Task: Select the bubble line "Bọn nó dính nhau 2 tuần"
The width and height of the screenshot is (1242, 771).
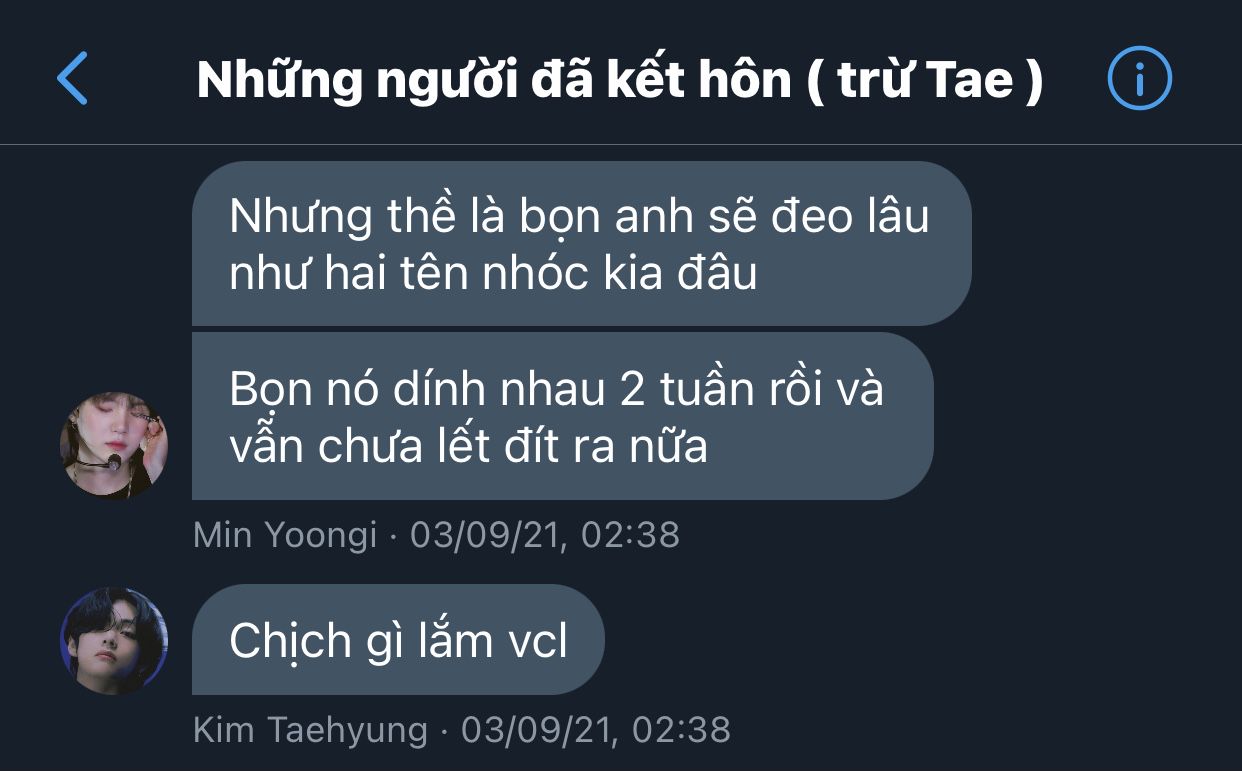Action: pos(495,390)
